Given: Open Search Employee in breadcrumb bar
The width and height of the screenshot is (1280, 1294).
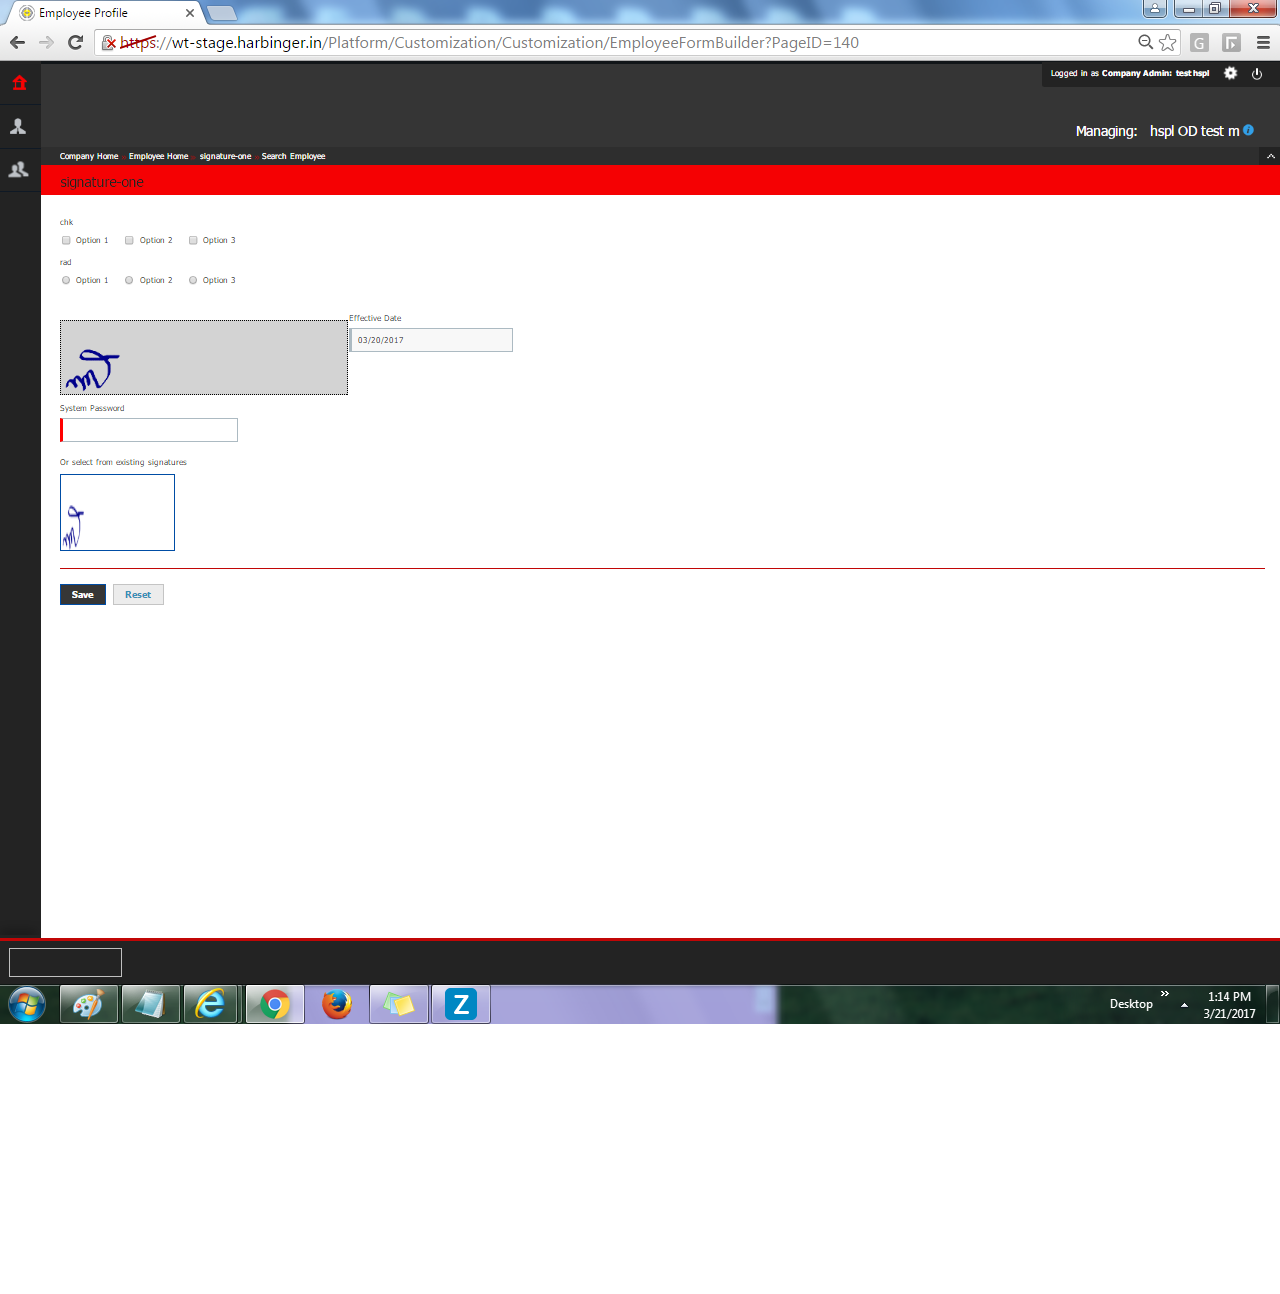Looking at the screenshot, I should [293, 156].
